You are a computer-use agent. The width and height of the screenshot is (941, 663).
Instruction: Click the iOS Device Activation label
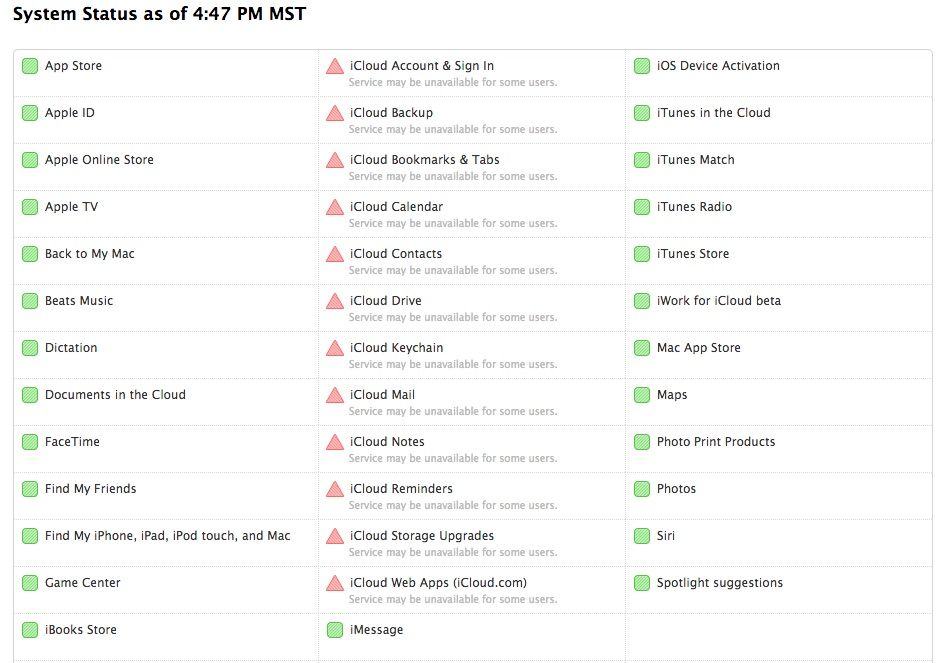point(718,66)
